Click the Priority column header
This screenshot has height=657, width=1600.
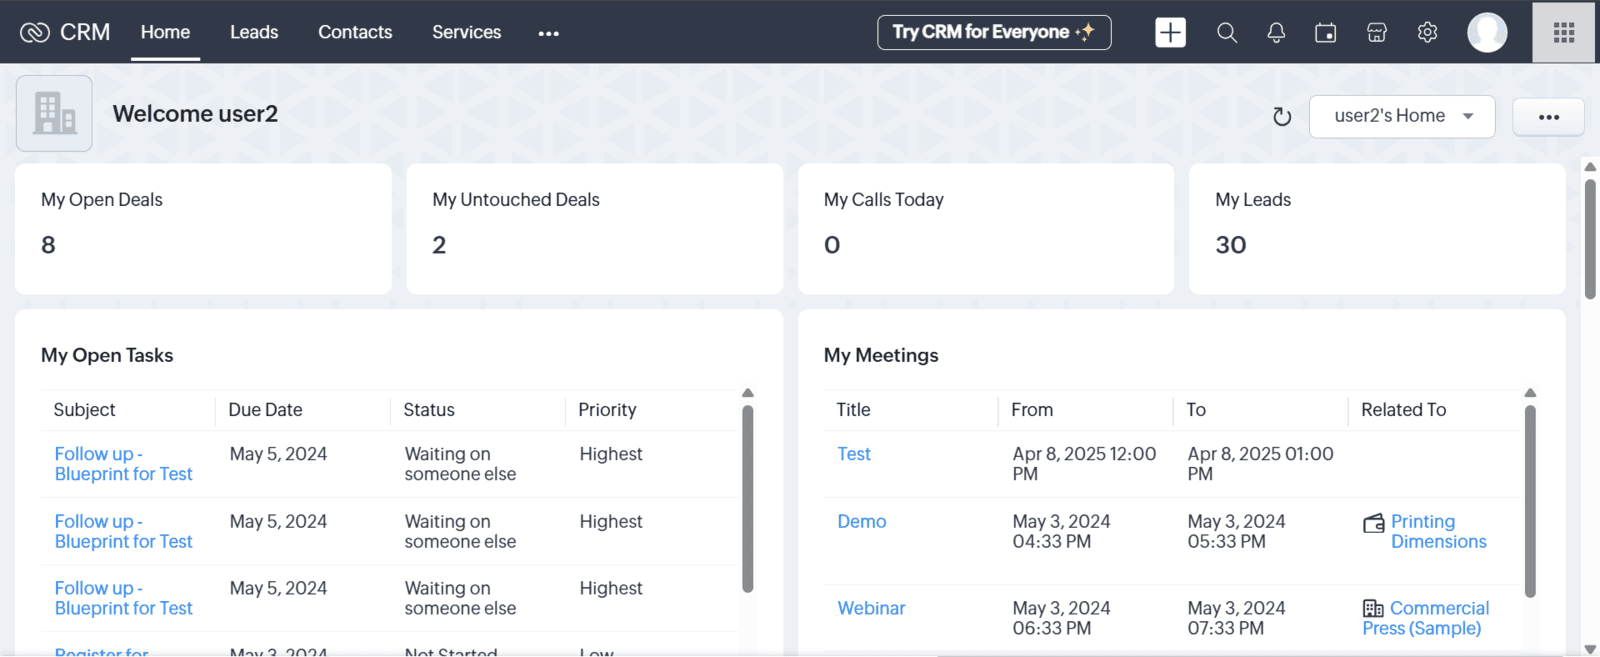(x=607, y=410)
